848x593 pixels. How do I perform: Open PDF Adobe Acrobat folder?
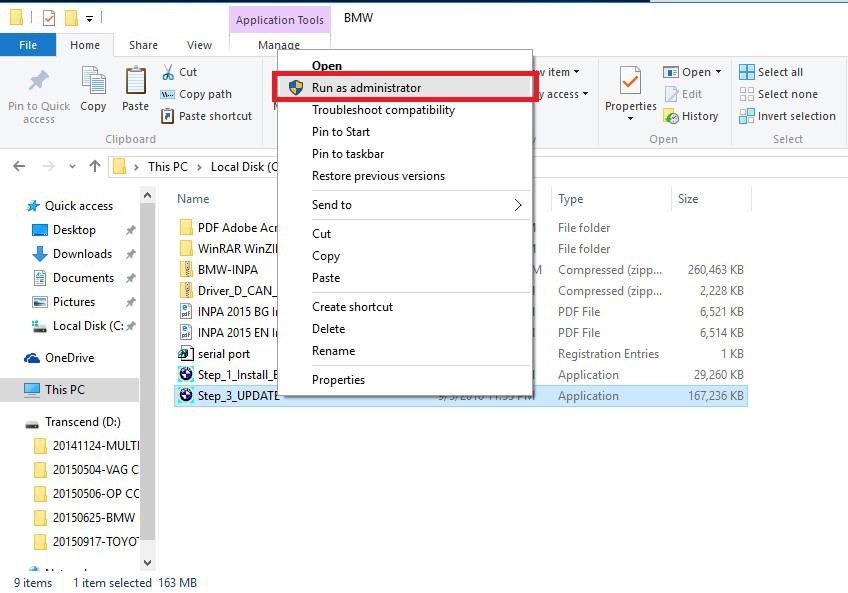[x=228, y=228]
